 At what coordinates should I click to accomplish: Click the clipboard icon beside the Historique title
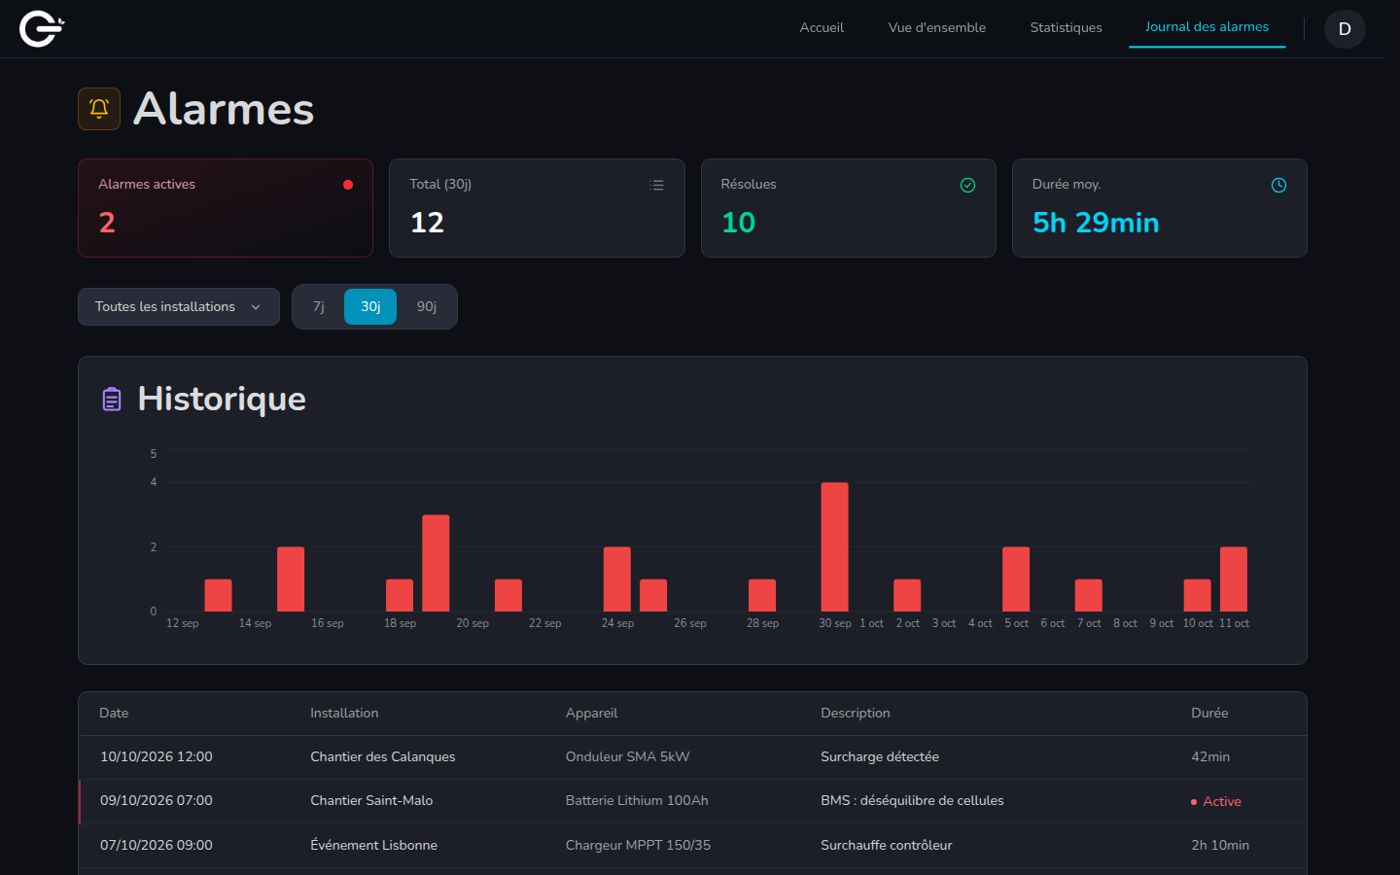point(112,399)
